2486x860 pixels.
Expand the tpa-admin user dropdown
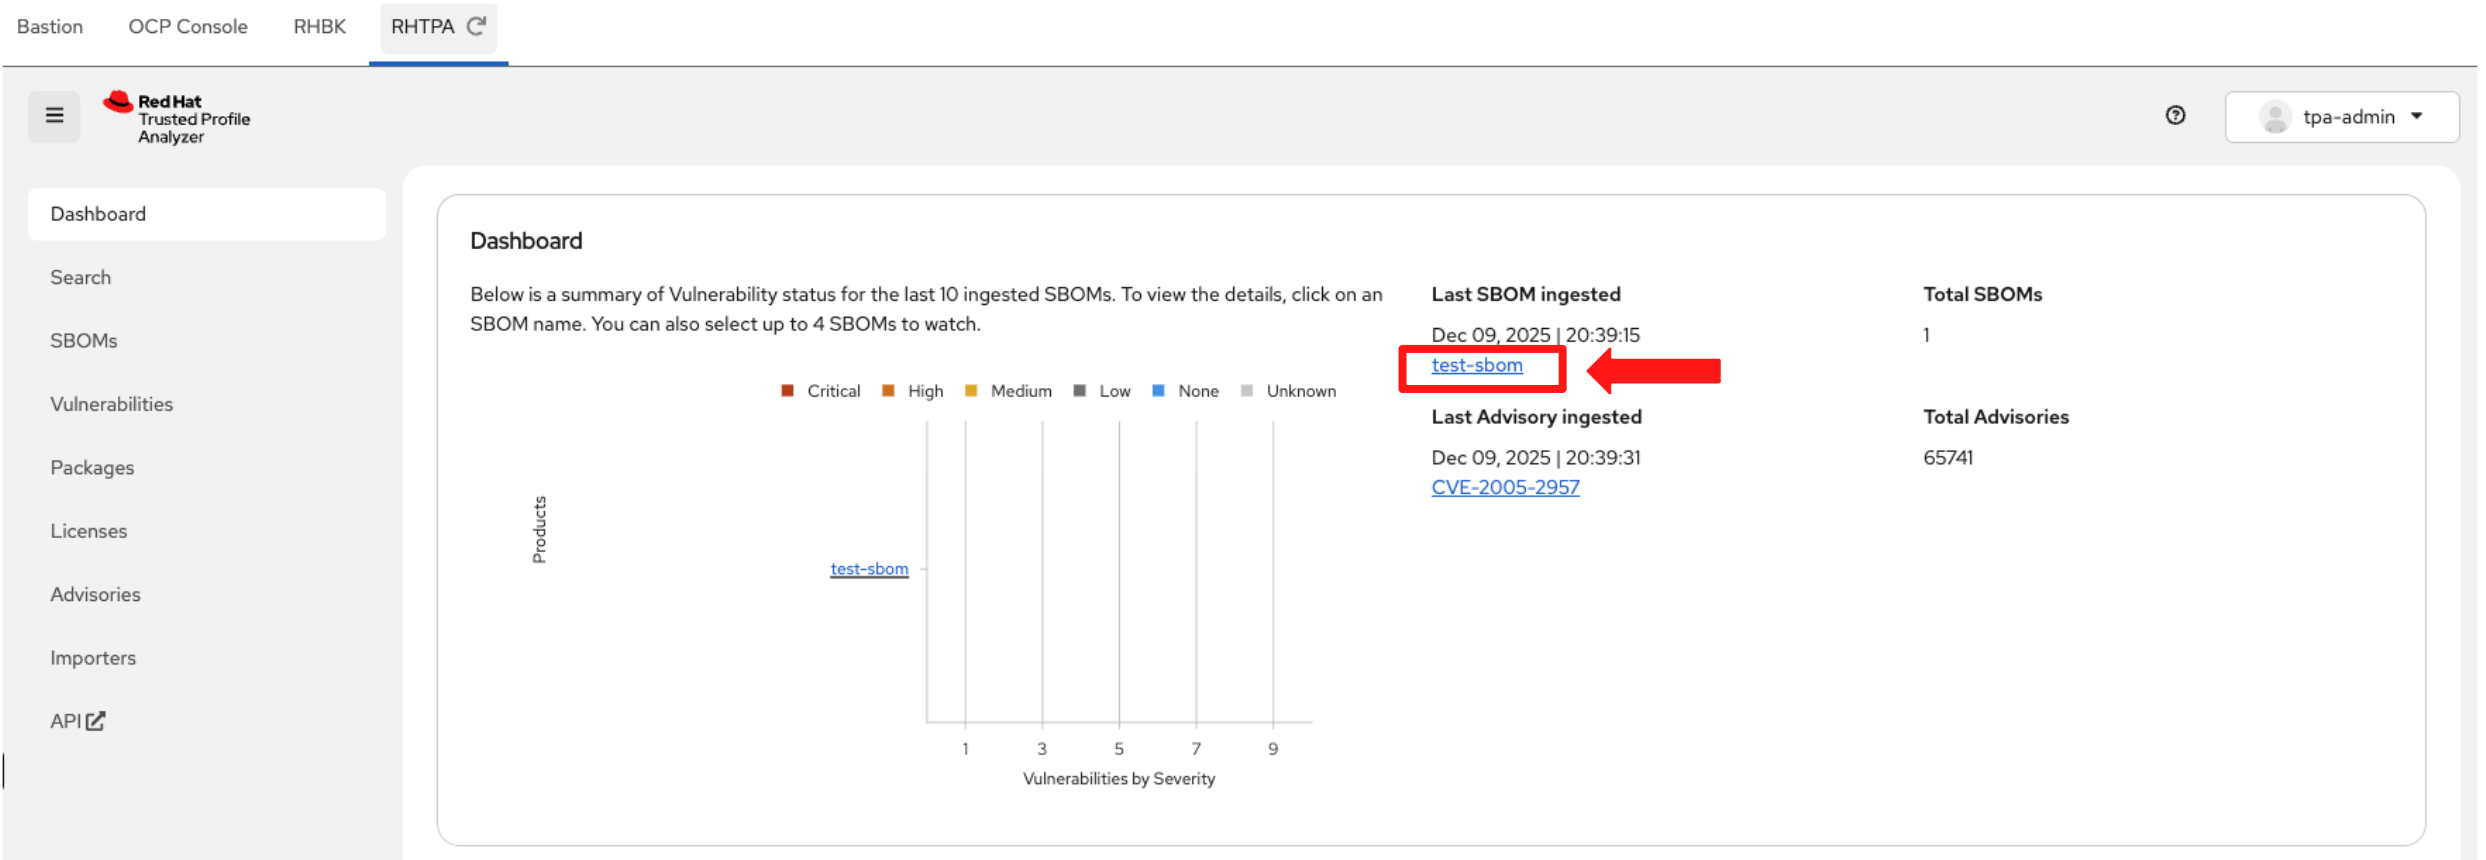coord(2416,117)
